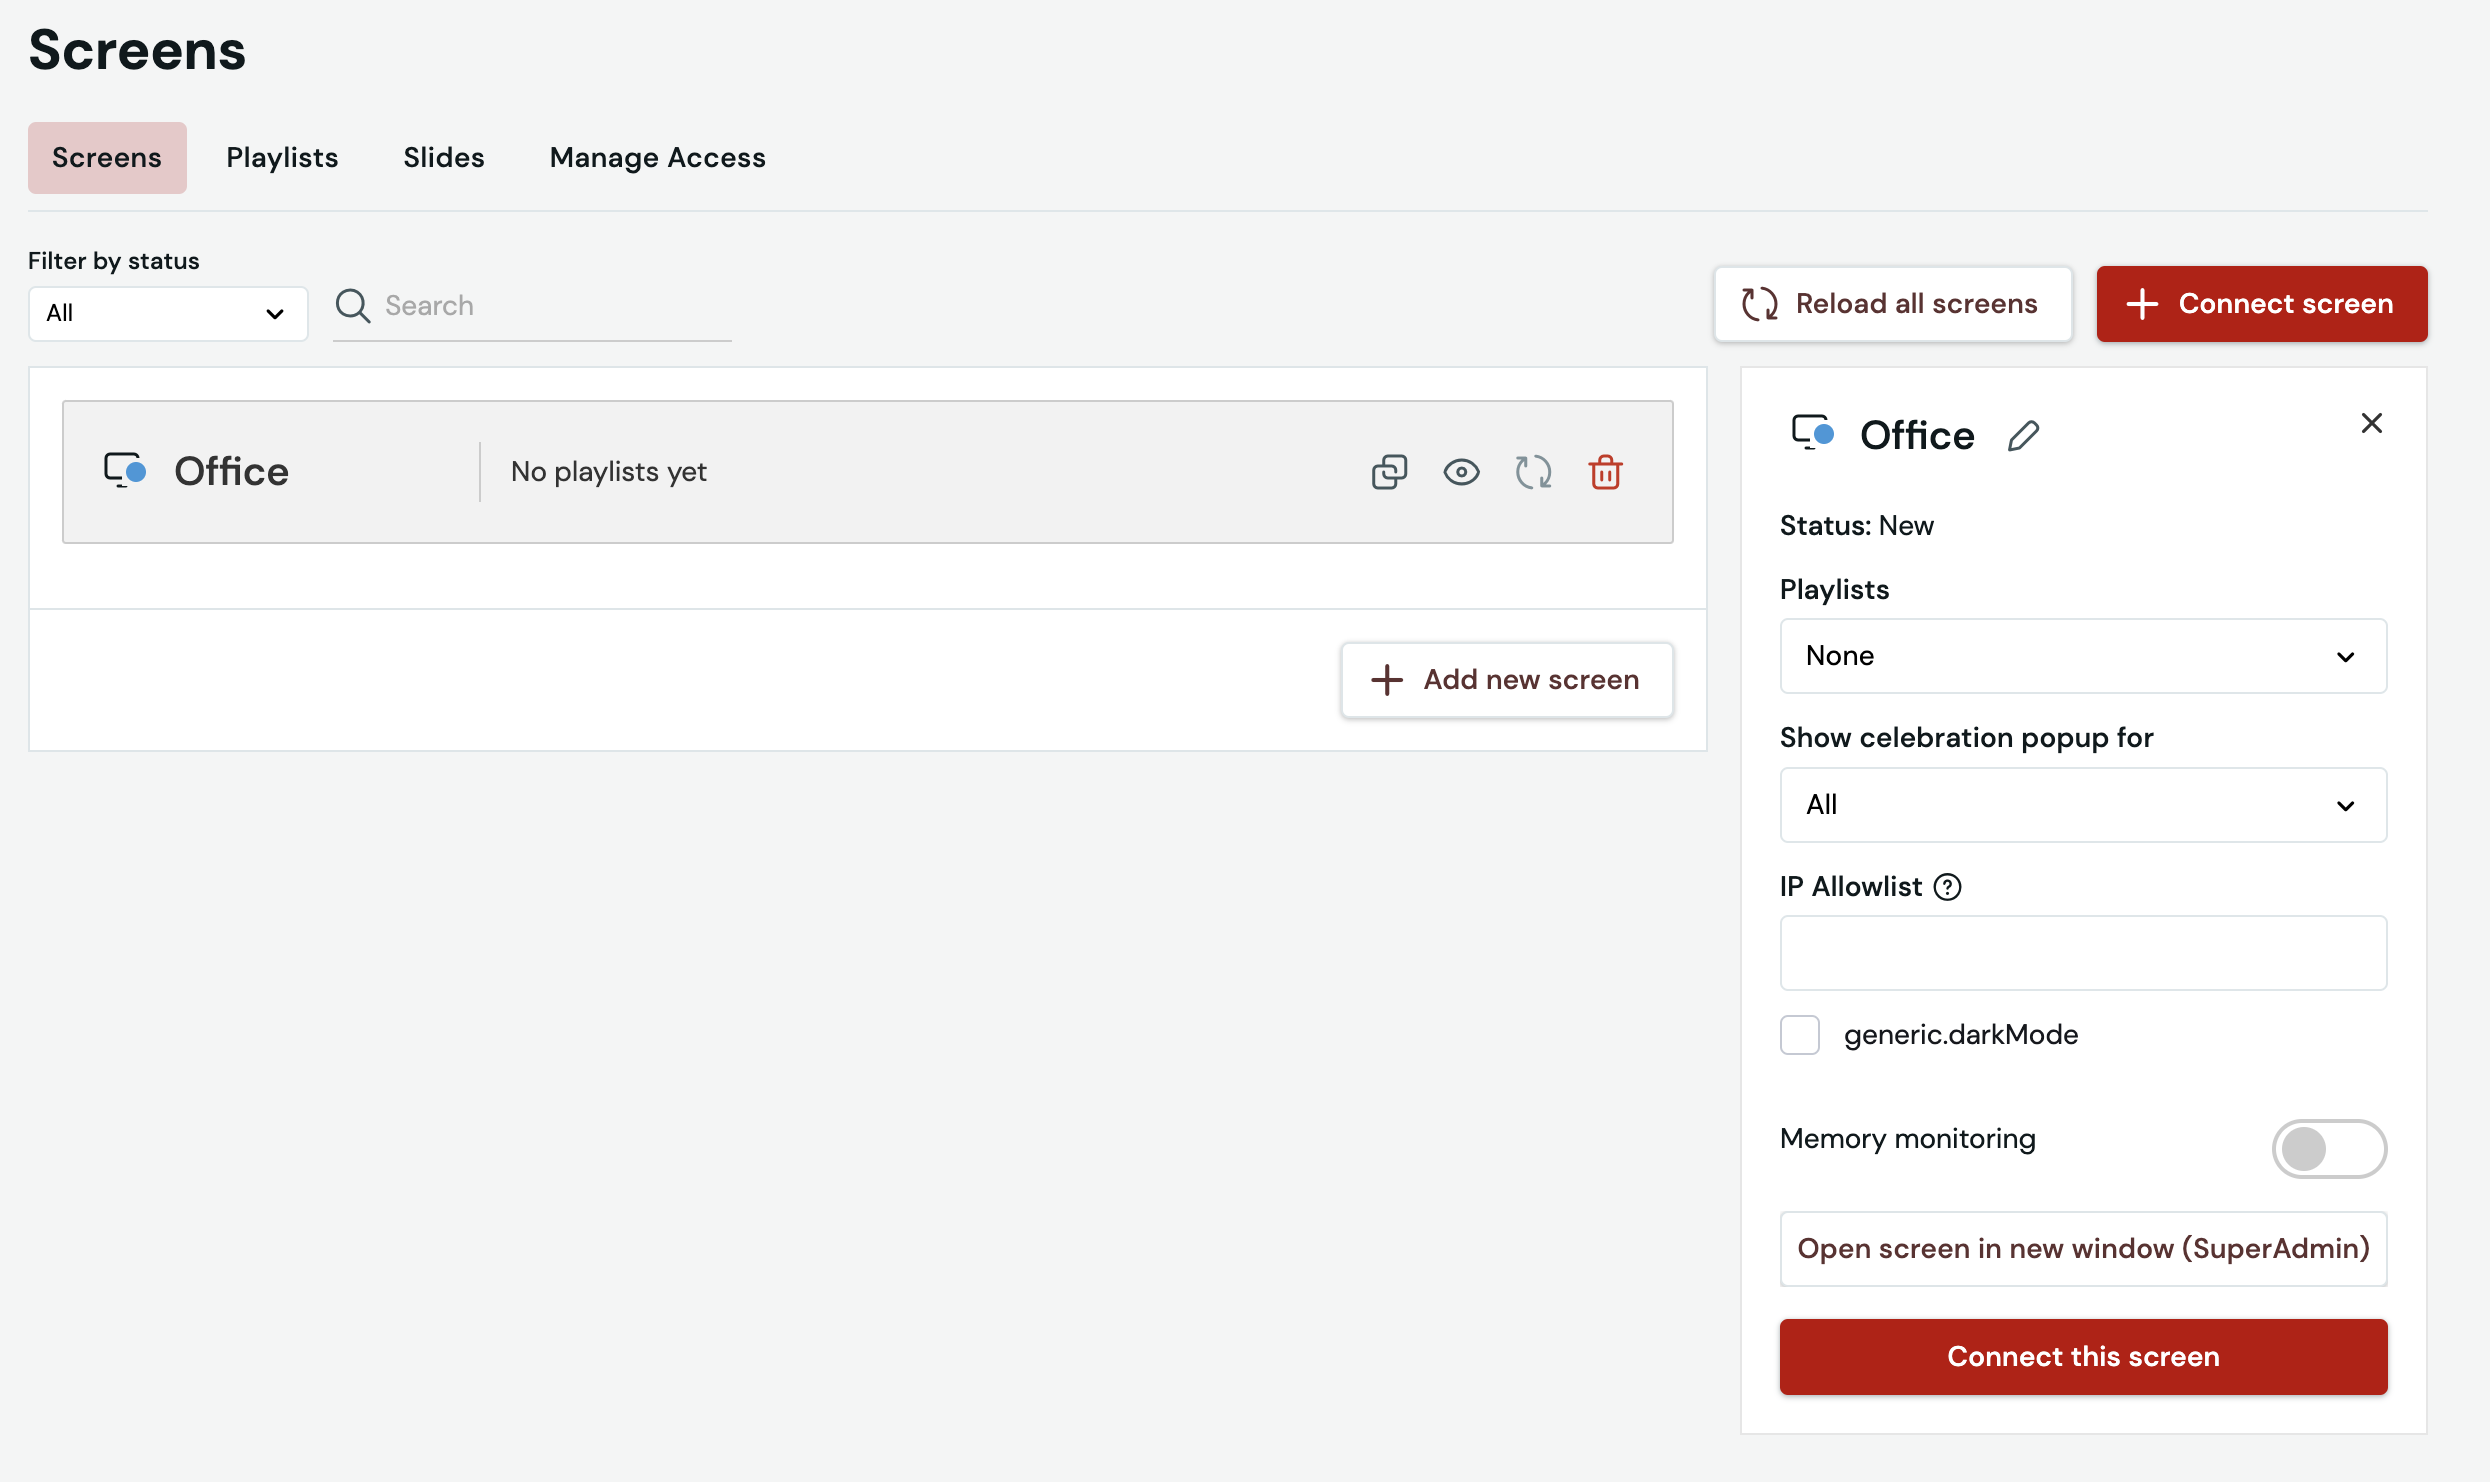This screenshot has width=2490, height=1482.
Task: Select the Office screen row name
Action: point(231,472)
